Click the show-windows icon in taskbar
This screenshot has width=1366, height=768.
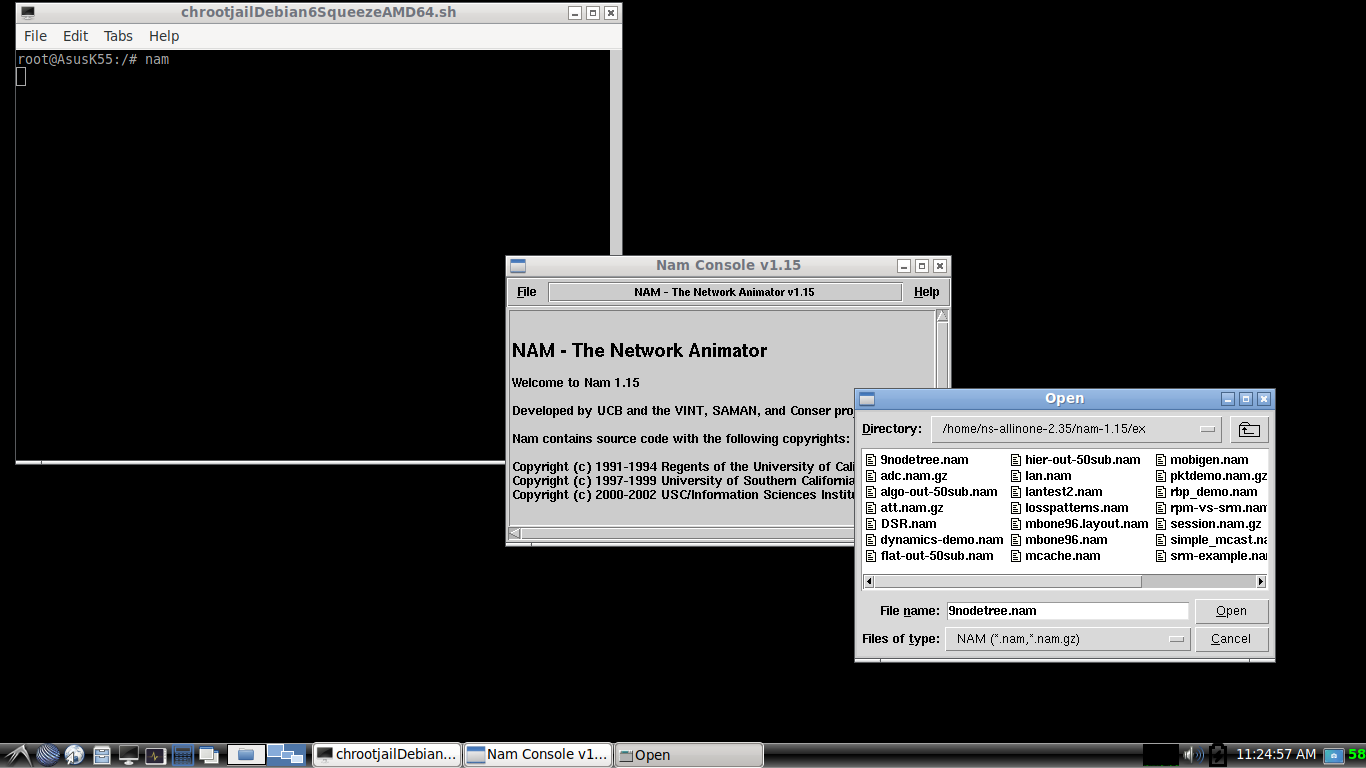[209, 755]
